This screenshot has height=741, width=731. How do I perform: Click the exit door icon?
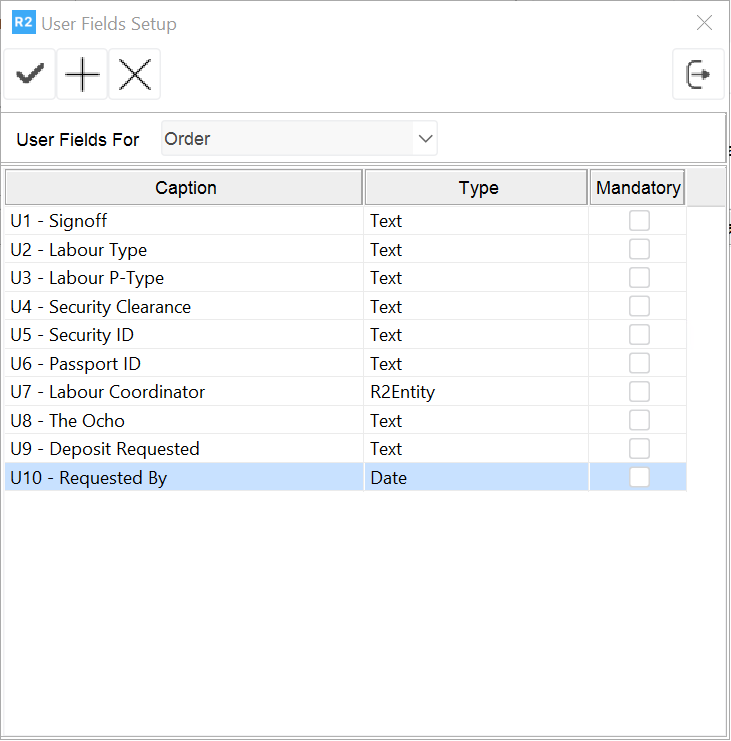coord(698,75)
